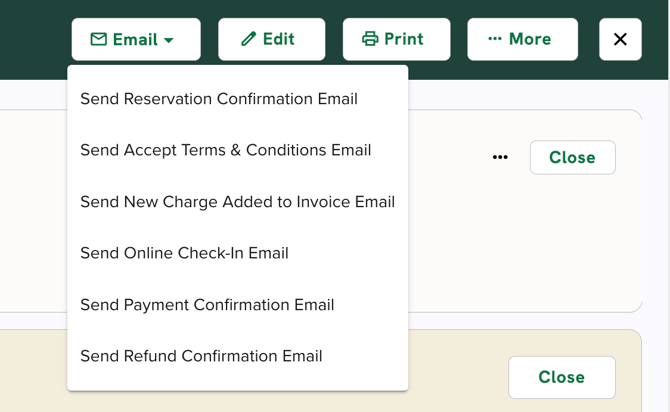The image size is (670, 412).
Task: Select Send Reservation Confirmation Email
Action: (238, 99)
